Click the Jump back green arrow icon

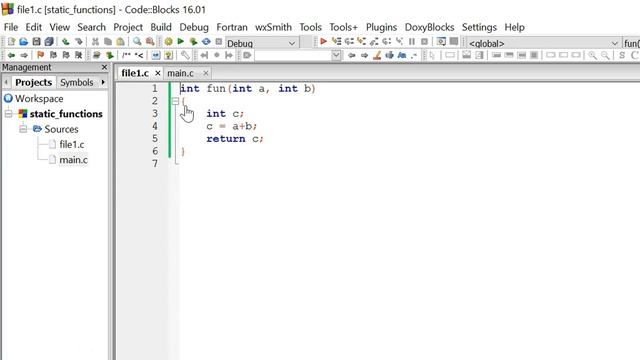tap(11, 55)
